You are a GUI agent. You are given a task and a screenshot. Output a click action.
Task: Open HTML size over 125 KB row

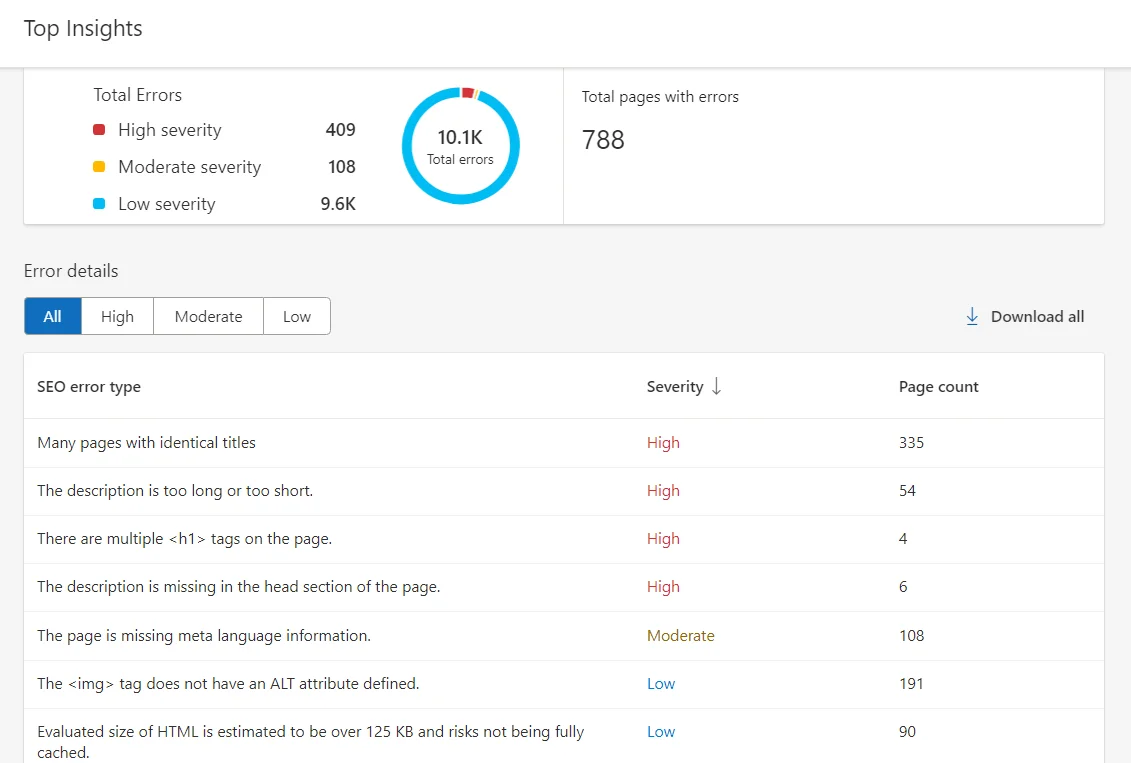(564, 736)
